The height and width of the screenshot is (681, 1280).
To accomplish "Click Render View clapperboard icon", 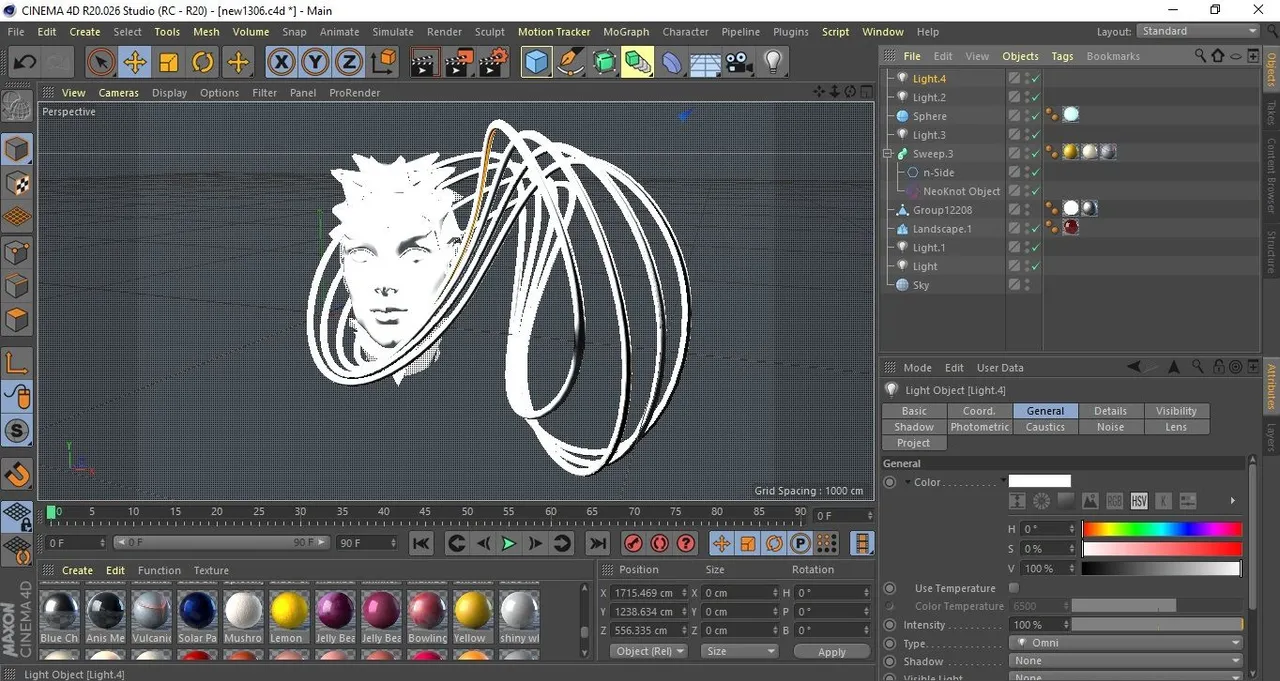I will pos(424,63).
